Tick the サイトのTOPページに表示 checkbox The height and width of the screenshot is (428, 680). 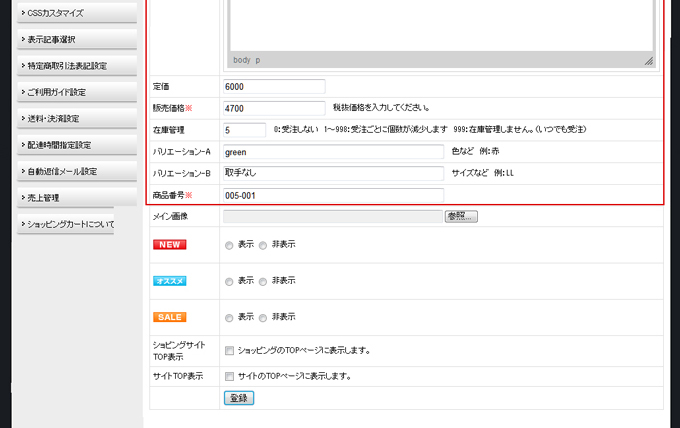(x=230, y=377)
